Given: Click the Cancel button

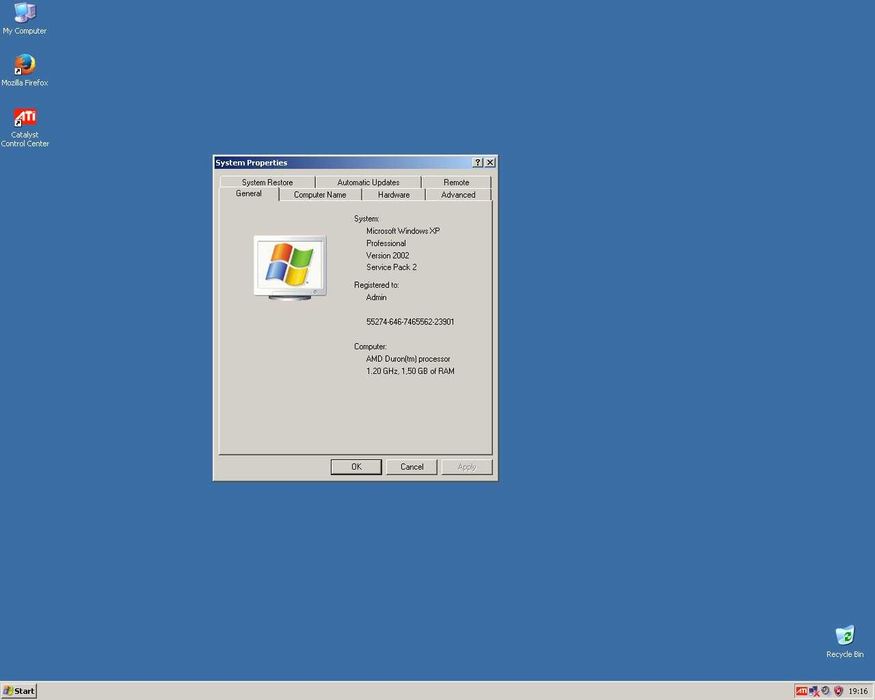Looking at the screenshot, I should (411, 467).
